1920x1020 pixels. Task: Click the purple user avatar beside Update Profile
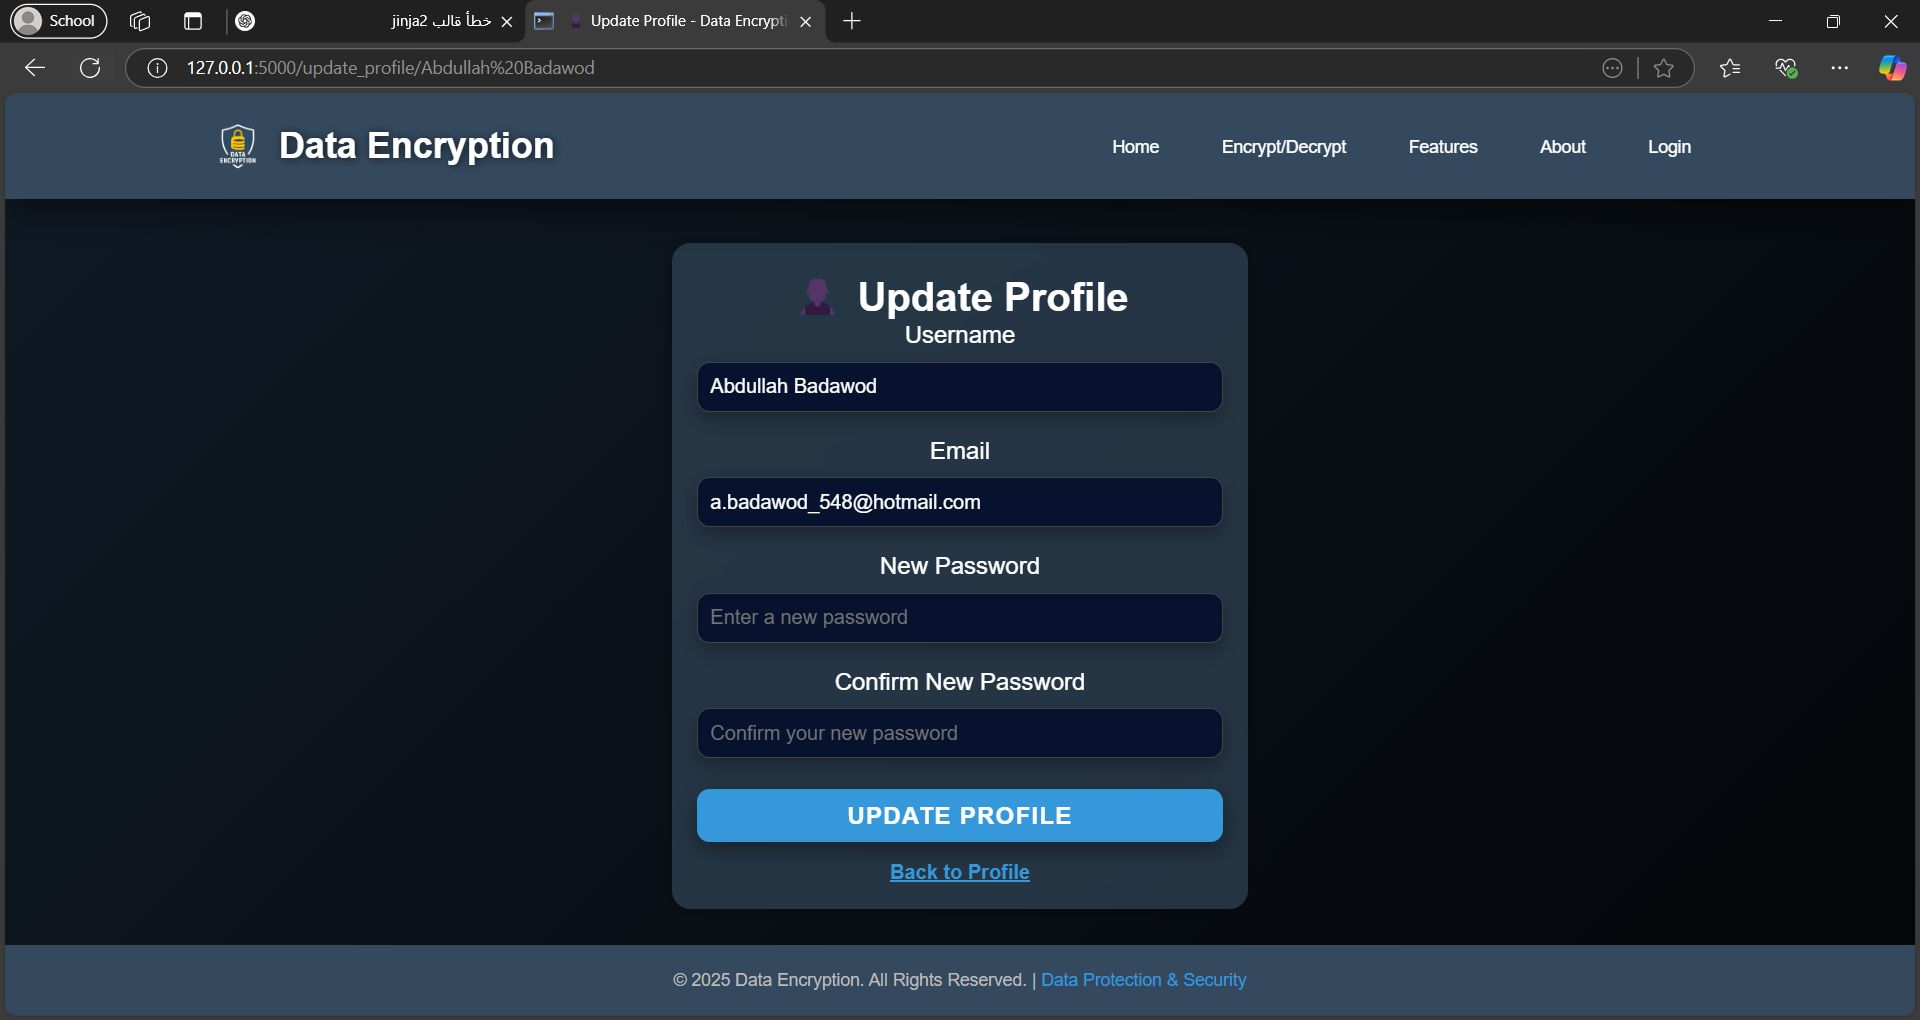[818, 297]
